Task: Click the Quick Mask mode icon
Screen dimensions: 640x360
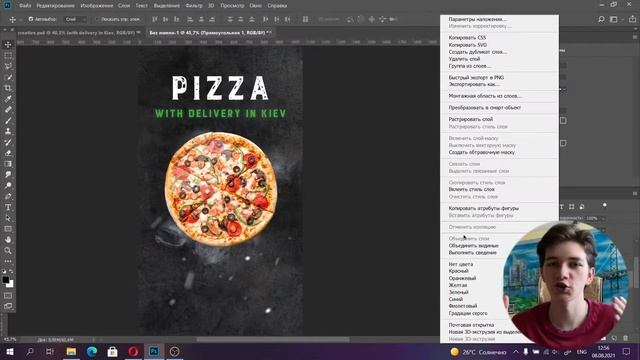Action: pyautogui.click(x=8, y=295)
